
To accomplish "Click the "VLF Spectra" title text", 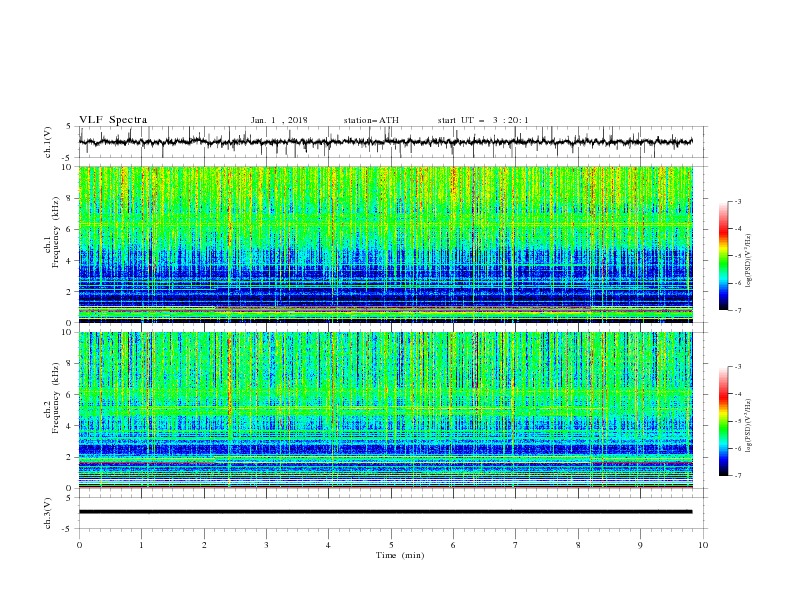I will [113, 120].
